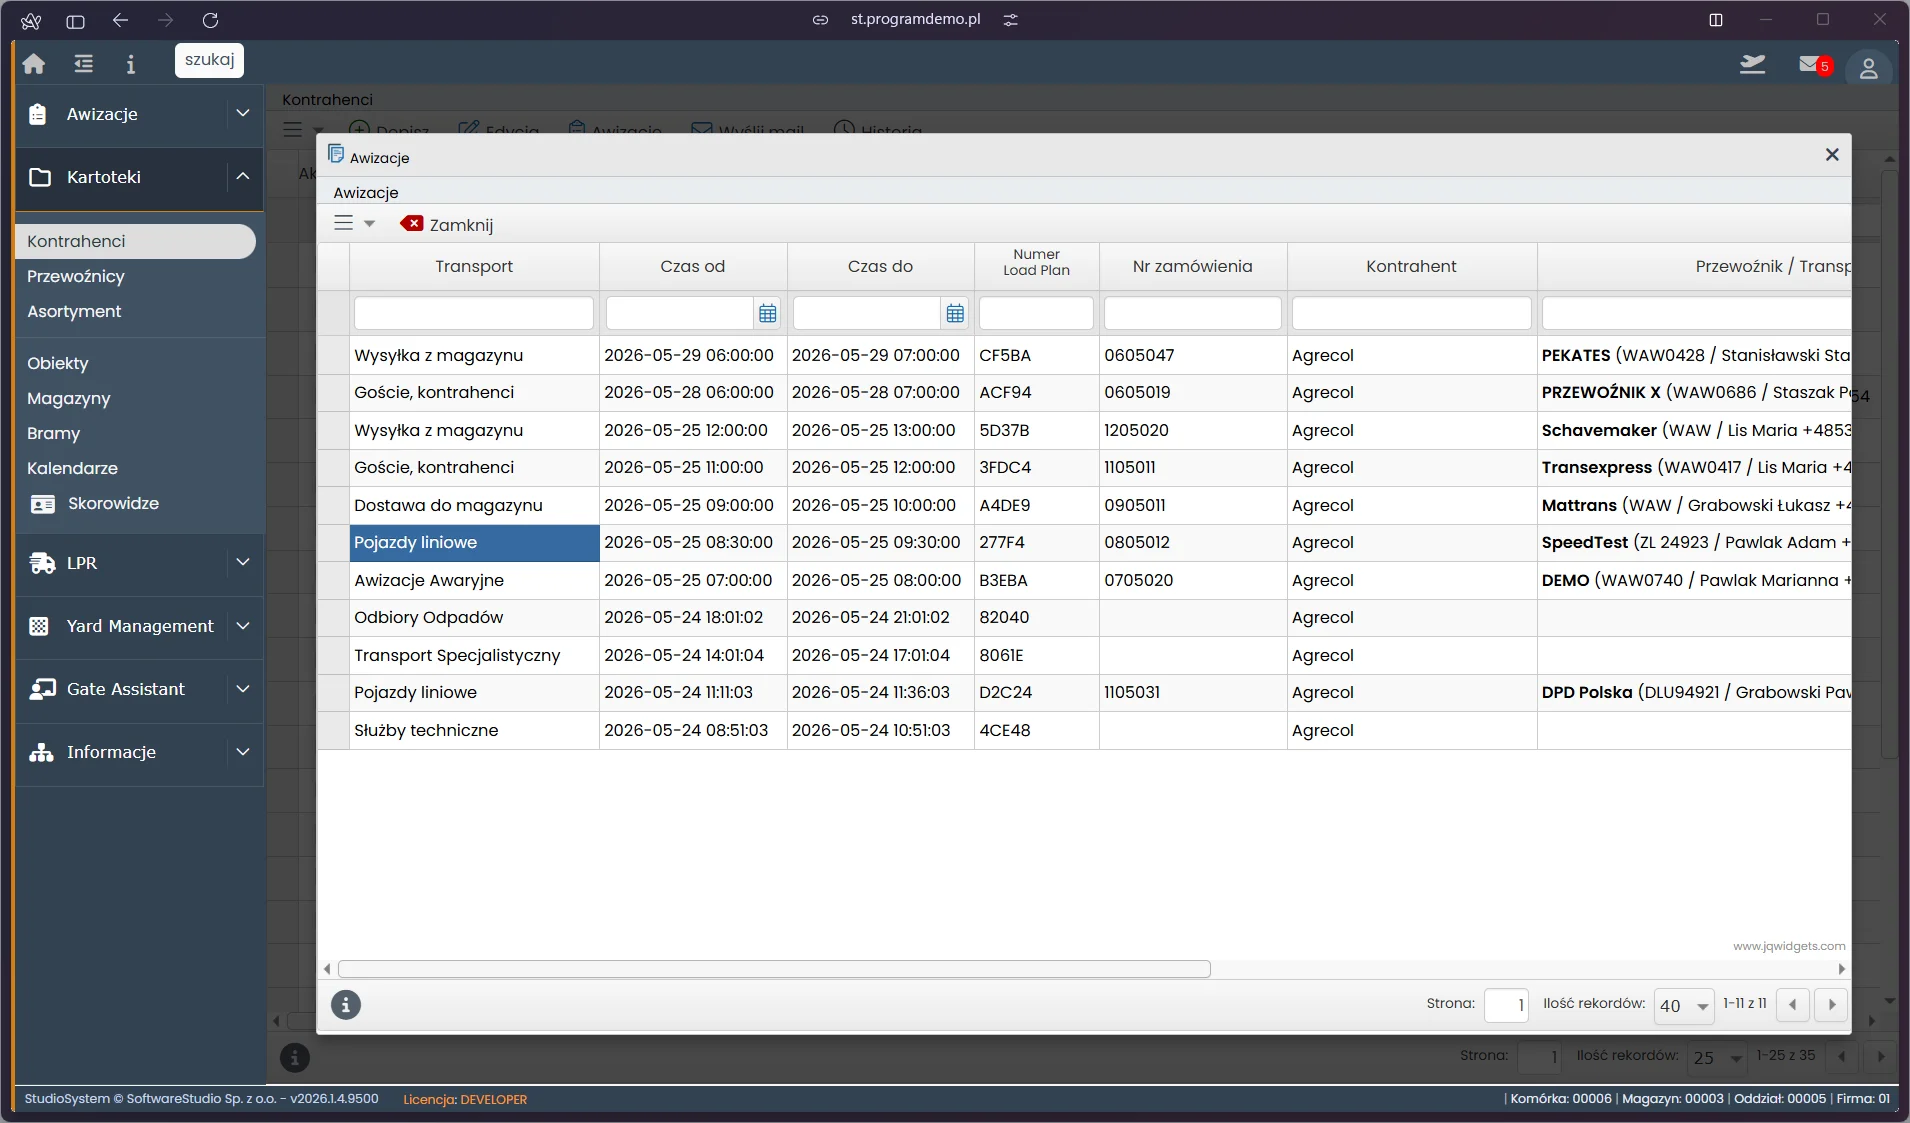1910x1123 pixels.
Task: Open the records count dropdown showing 40
Action: [1684, 1006]
